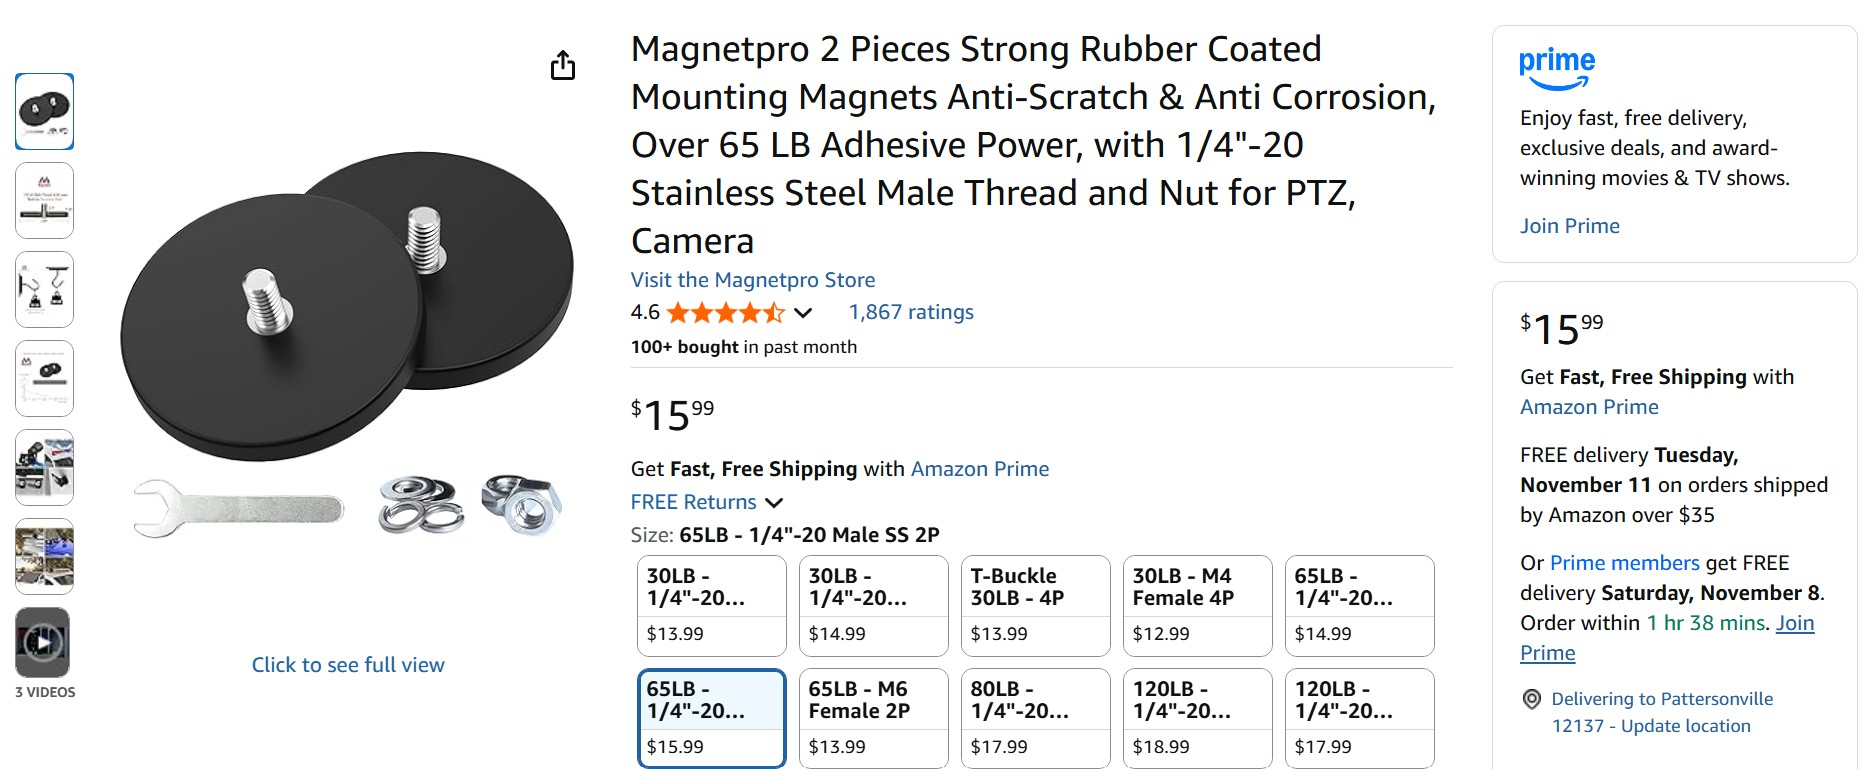Select the first product image thumbnail
The image size is (1867, 769).
click(x=45, y=111)
